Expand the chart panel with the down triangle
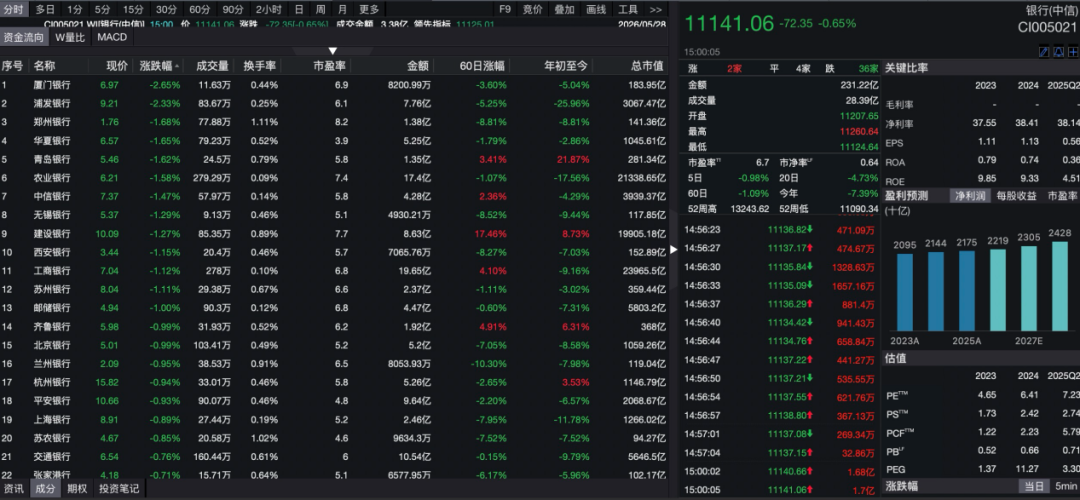1080x500 pixels. pos(333,51)
